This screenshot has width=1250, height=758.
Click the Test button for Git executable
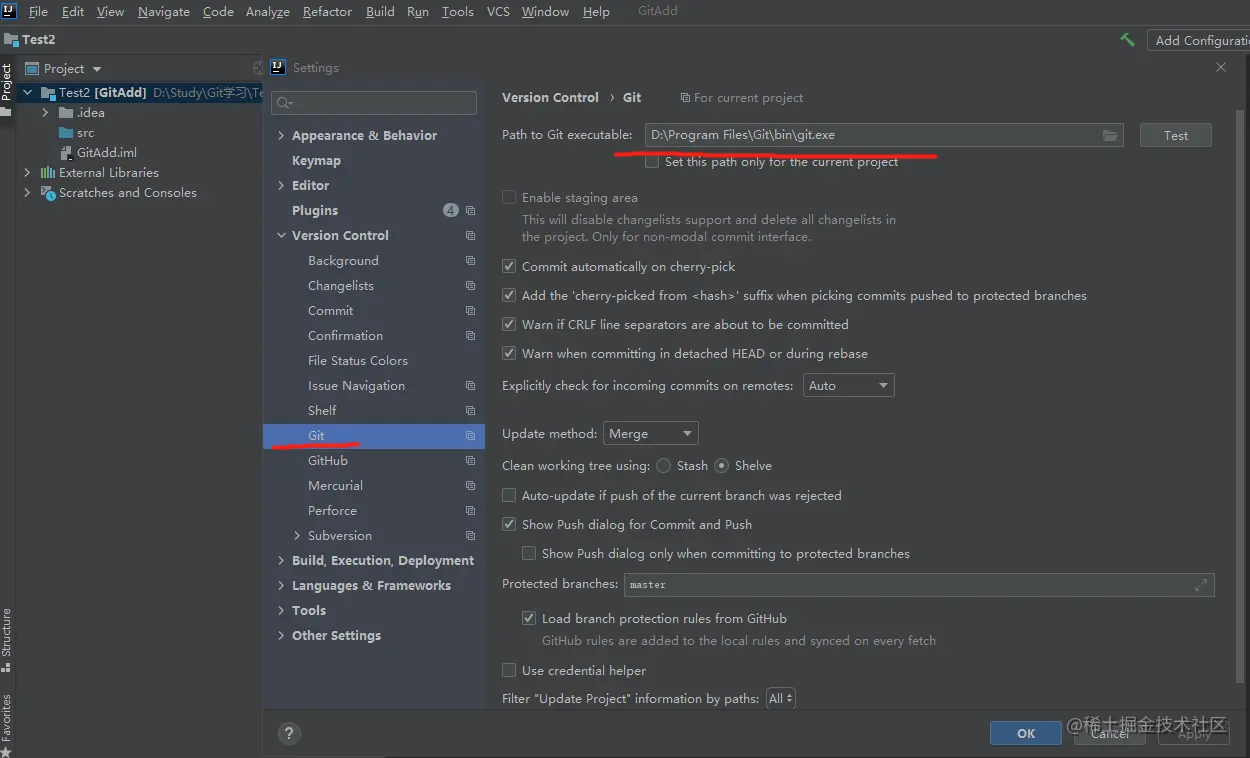tap(1176, 135)
